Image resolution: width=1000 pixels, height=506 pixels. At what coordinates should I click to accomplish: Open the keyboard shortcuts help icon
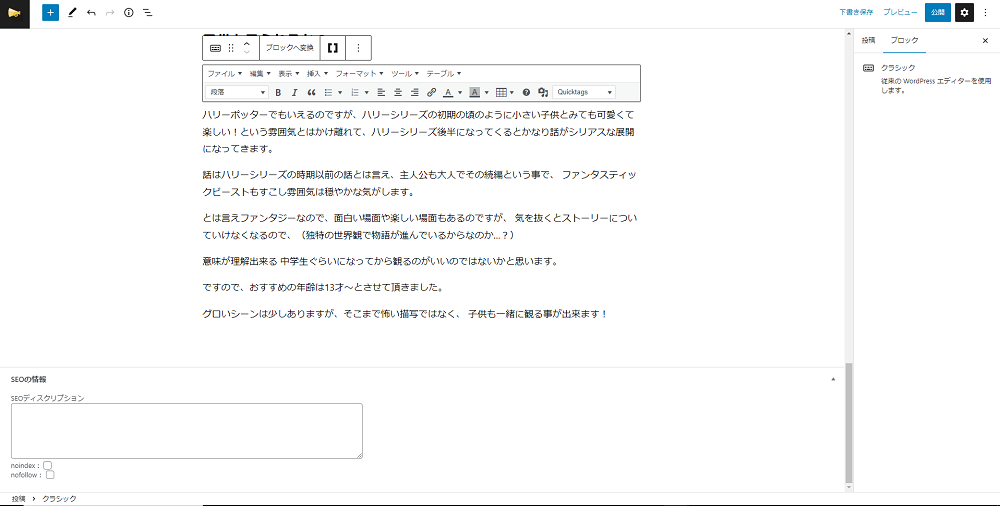tap(526, 93)
